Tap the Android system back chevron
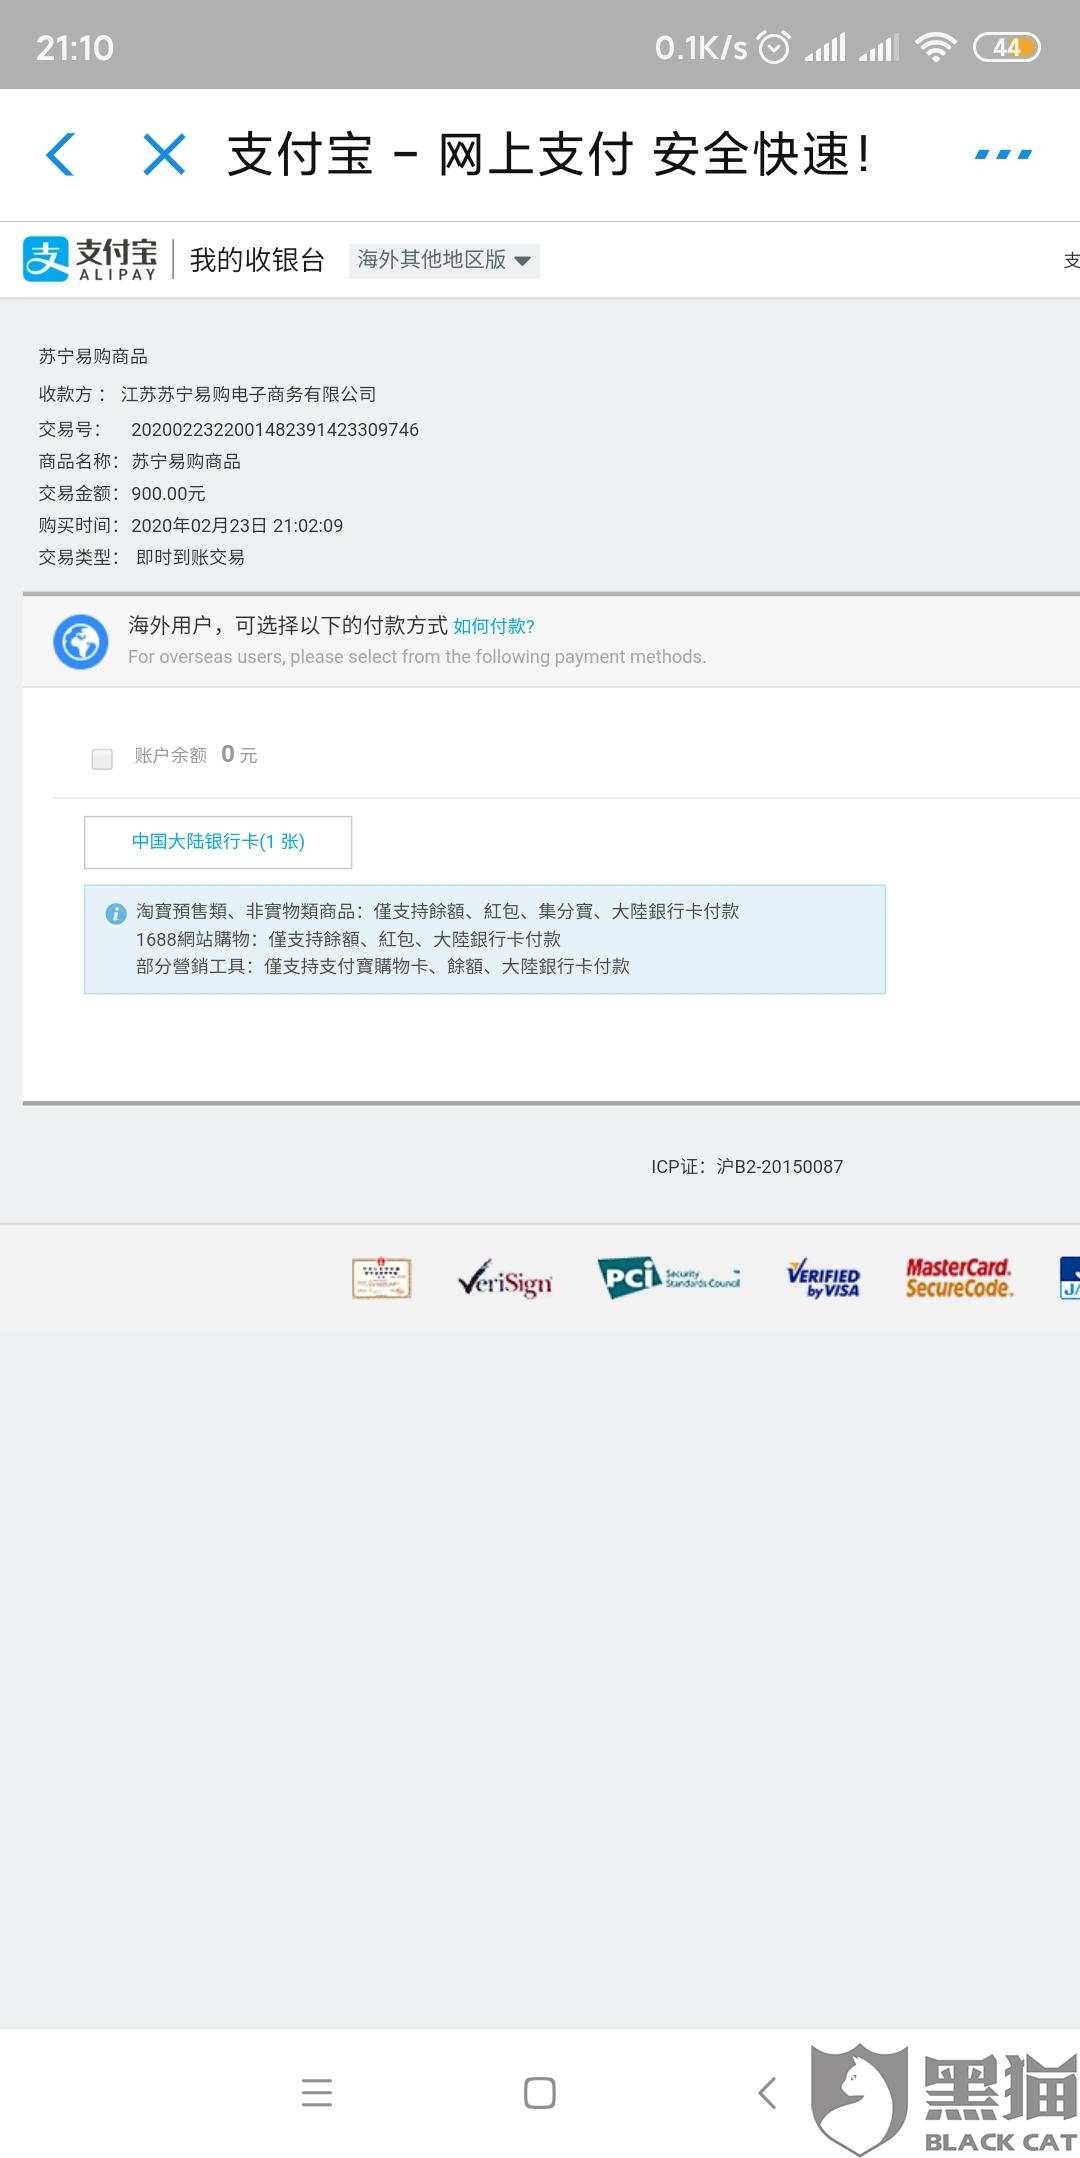Viewport: 1080px width, 2158px height. point(767,2092)
